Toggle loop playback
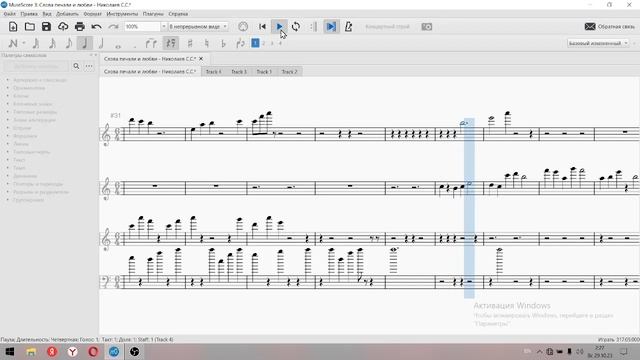The image size is (640, 360). click(x=296, y=27)
